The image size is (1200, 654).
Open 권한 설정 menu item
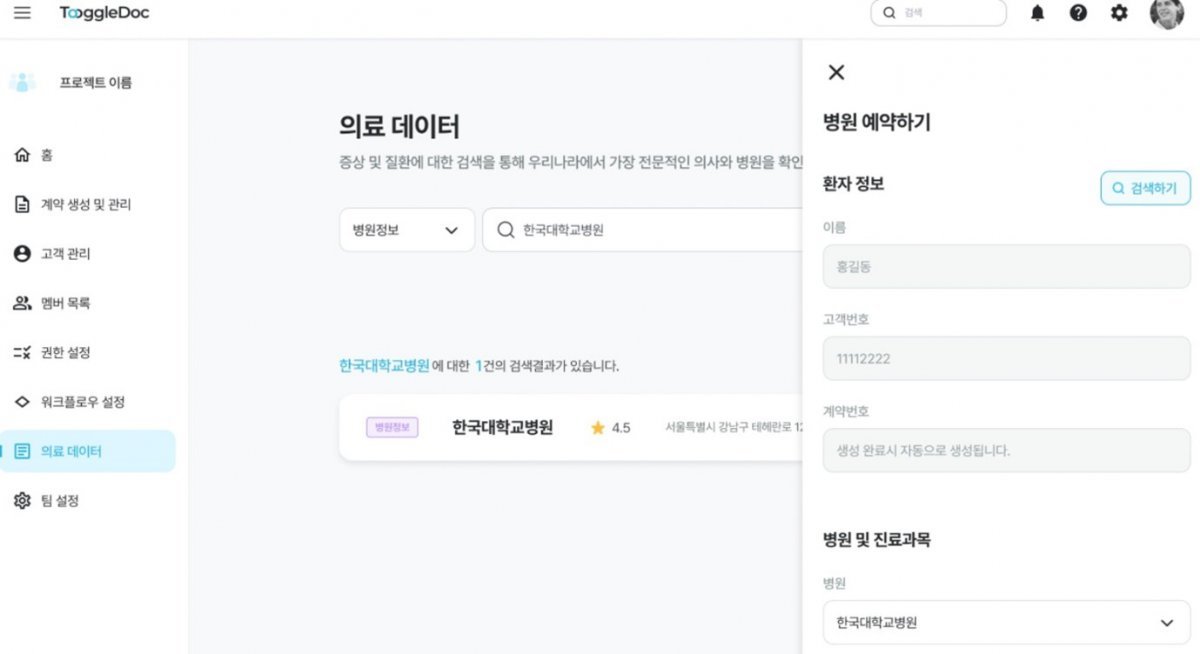pyautogui.click(x=65, y=353)
